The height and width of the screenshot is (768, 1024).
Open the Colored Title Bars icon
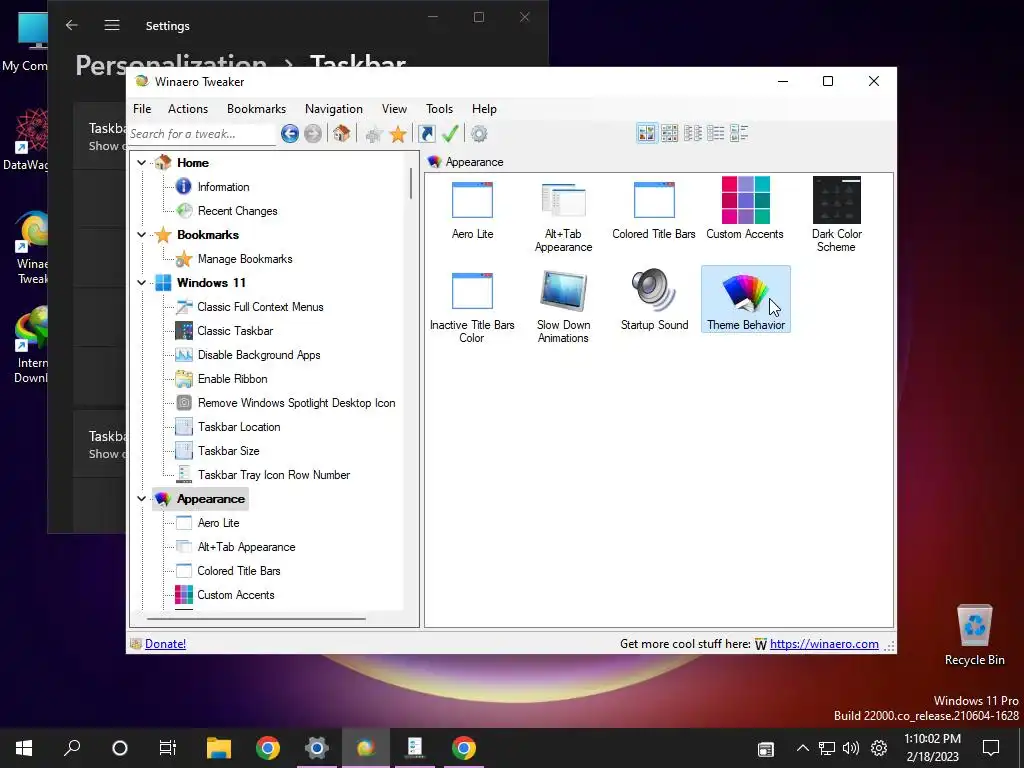(654, 209)
